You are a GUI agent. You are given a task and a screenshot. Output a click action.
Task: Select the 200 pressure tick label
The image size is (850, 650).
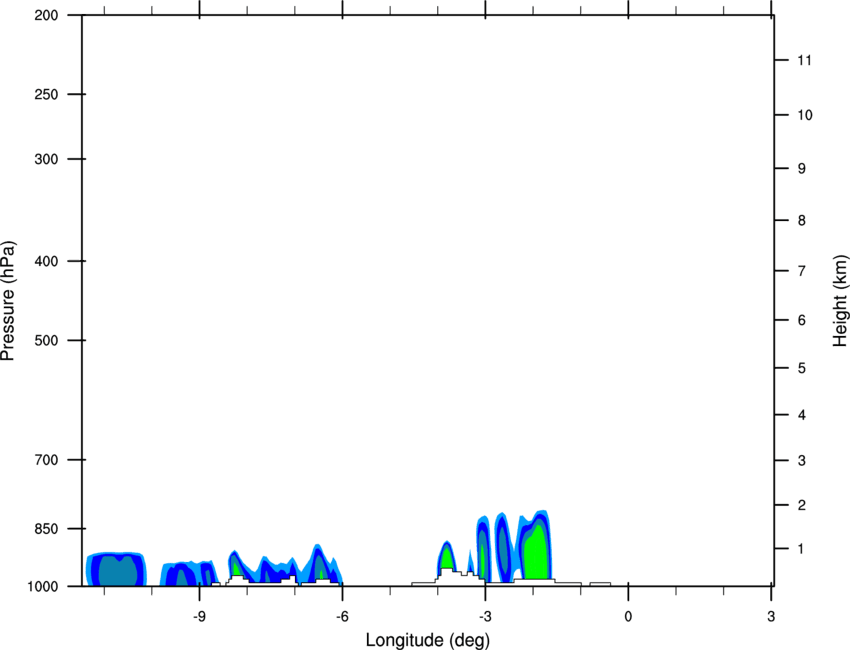coord(46,15)
